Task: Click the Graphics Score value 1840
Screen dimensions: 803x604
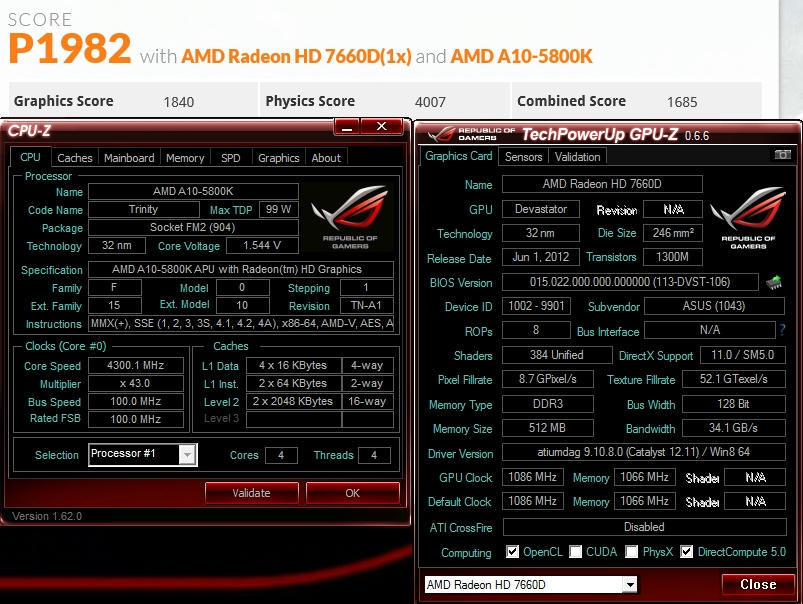Action: point(179,102)
